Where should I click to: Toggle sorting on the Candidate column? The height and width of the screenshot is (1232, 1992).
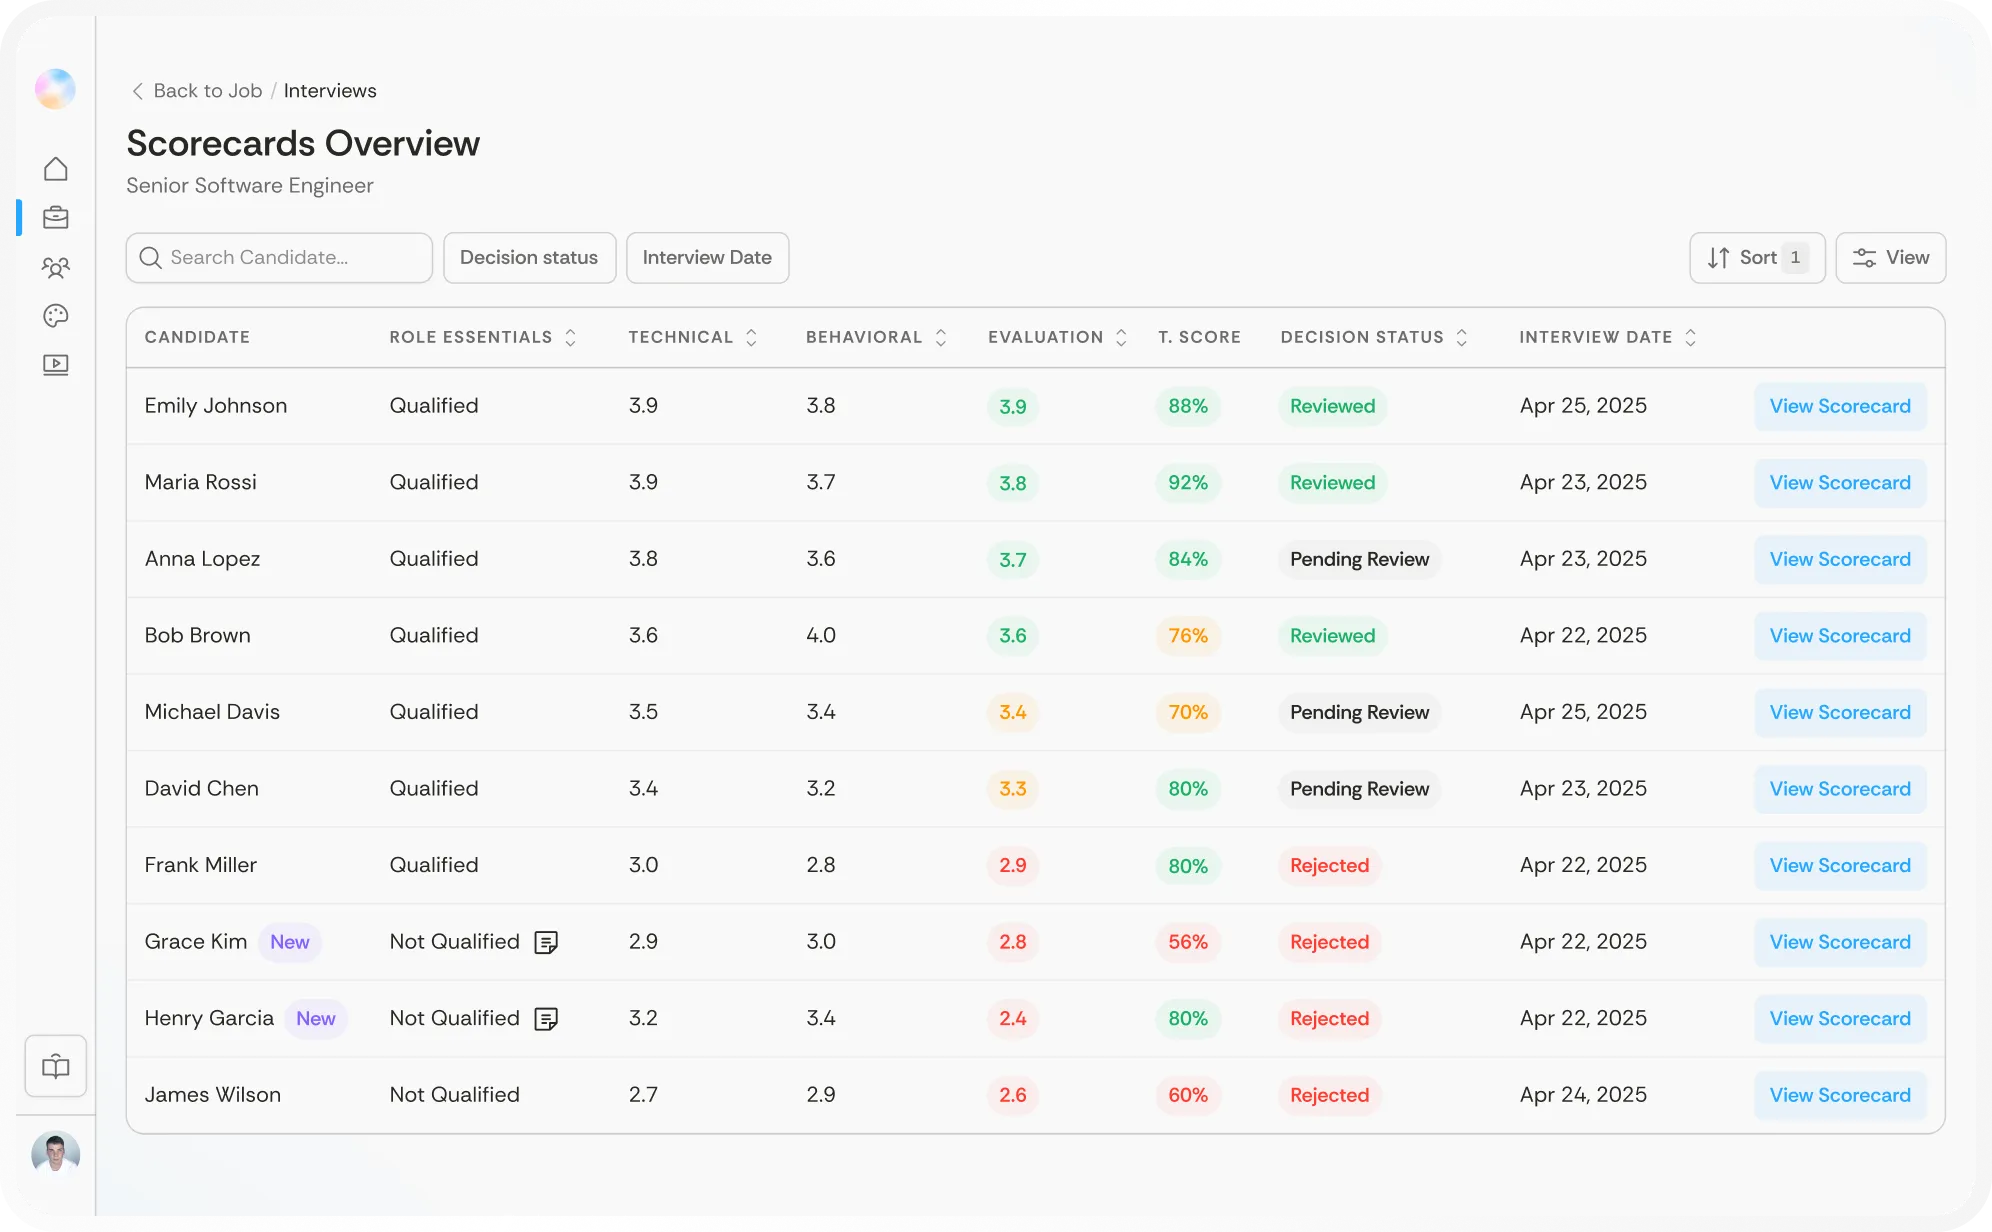point(197,337)
